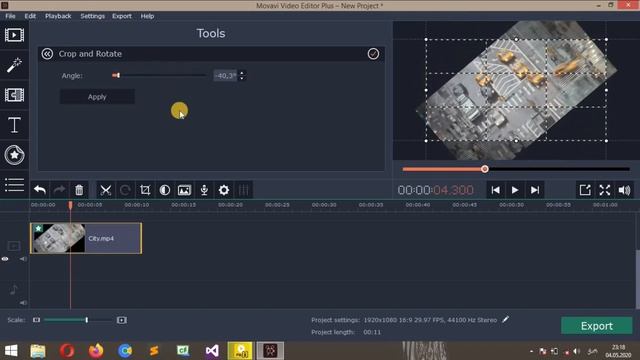This screenshot has height=360, width=640.
Task: Open the Edit menu
Action: tap(30, 16)
